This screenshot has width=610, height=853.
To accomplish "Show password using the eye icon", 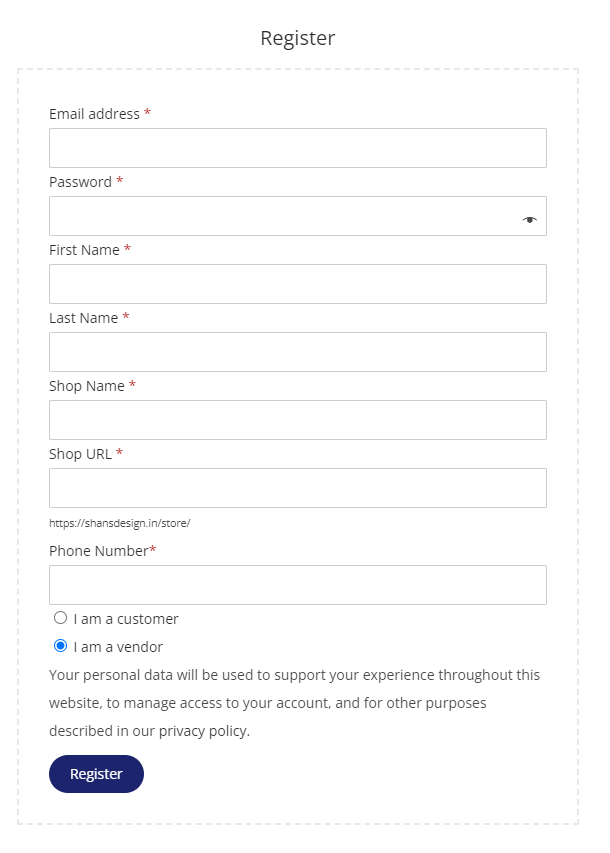I will coord(529,220).
